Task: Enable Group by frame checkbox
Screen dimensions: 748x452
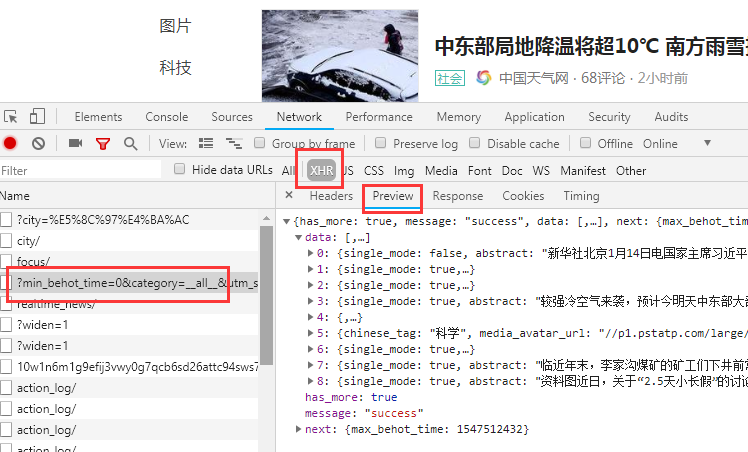Action: coord(260,143)
